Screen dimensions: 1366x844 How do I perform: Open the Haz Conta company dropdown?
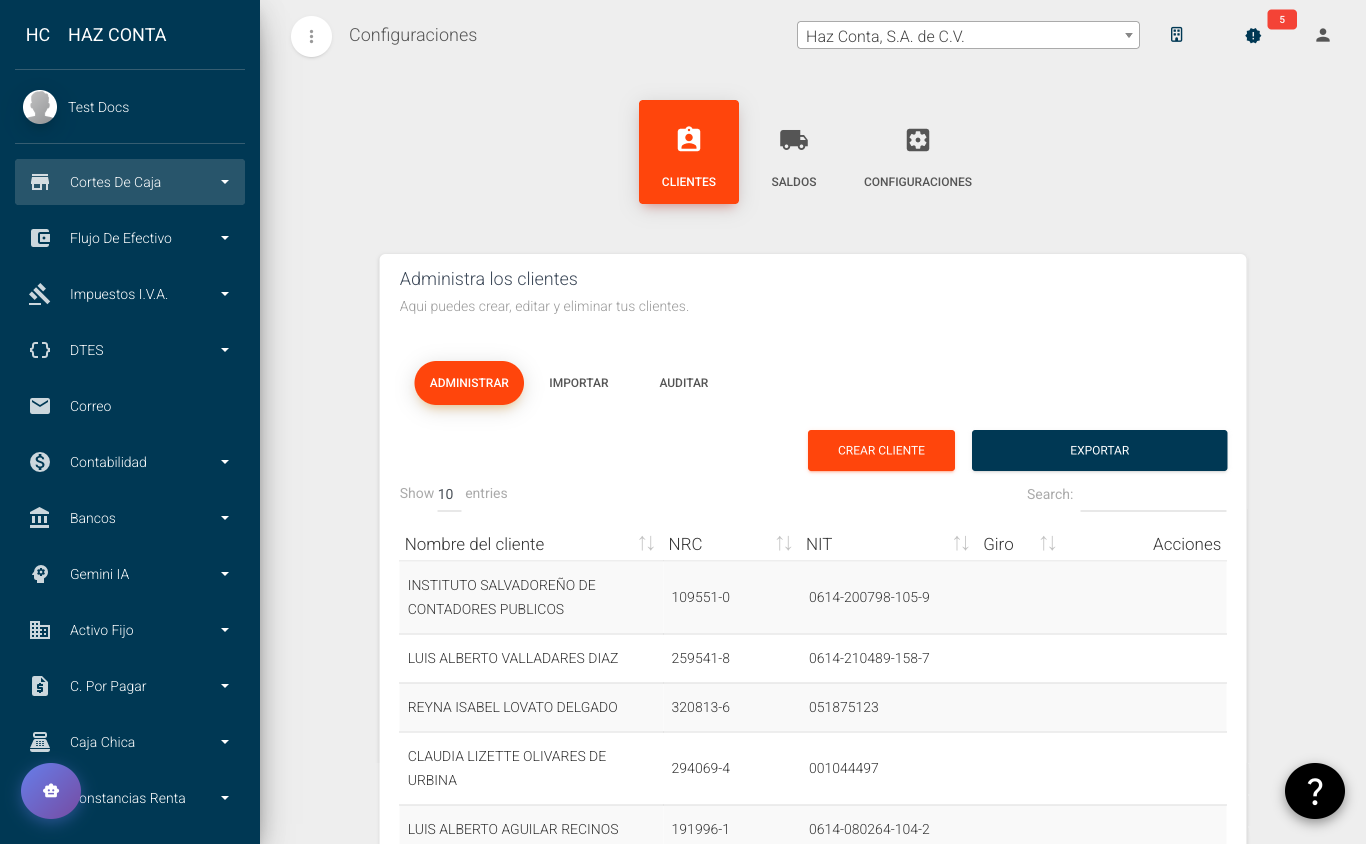click(967, 36)
